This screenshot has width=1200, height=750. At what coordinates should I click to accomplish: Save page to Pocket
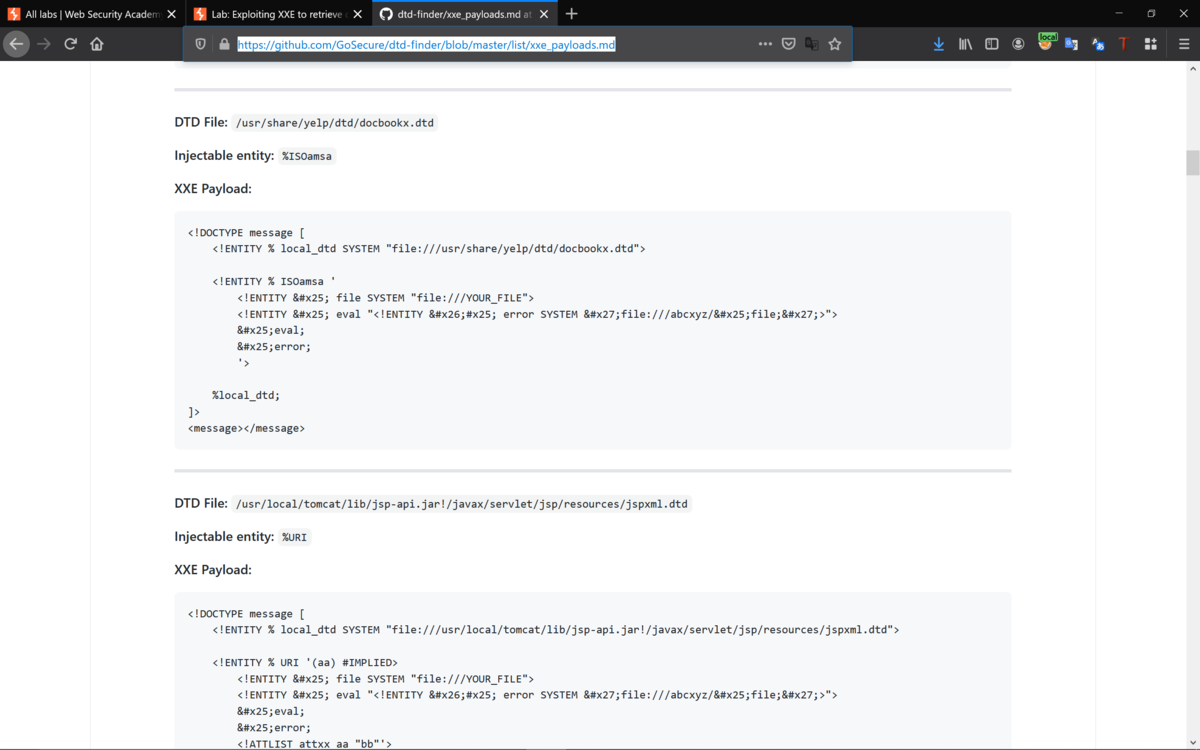pyautogui.click(x=788, y=44)
